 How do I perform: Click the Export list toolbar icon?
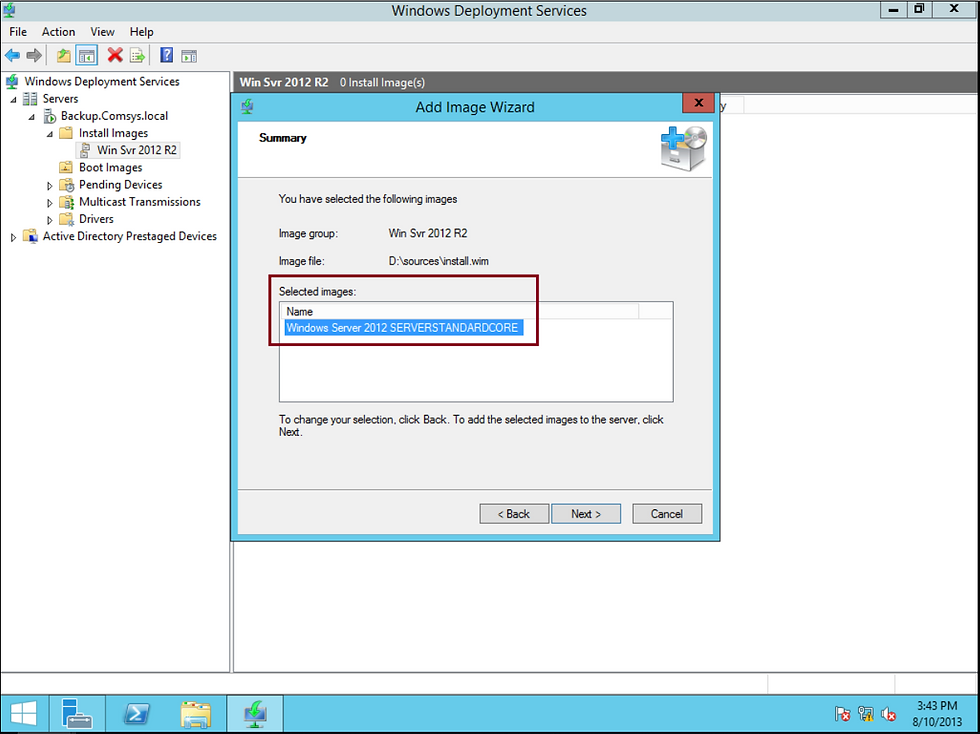(138, 56)
